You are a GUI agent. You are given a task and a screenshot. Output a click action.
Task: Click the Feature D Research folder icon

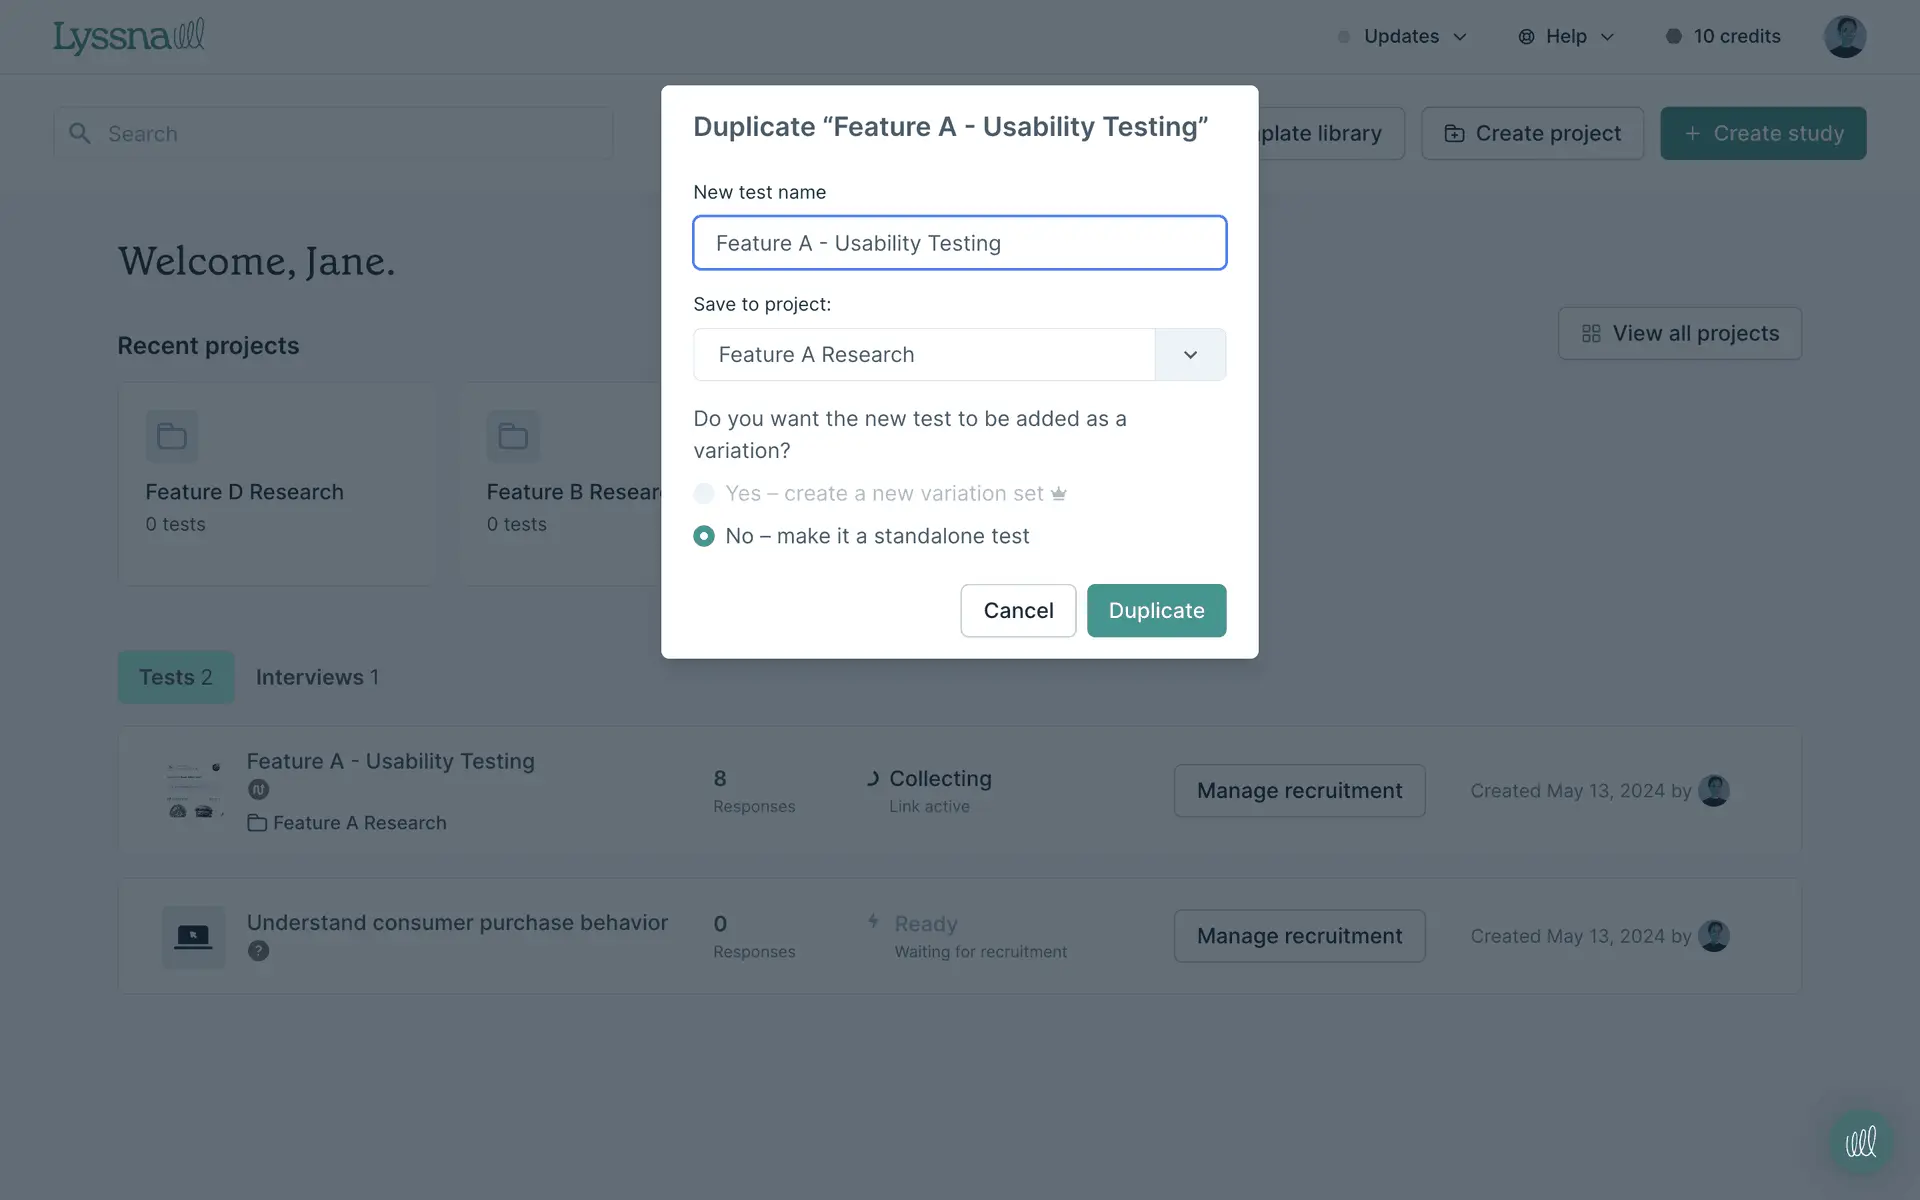tap(172, 436)
